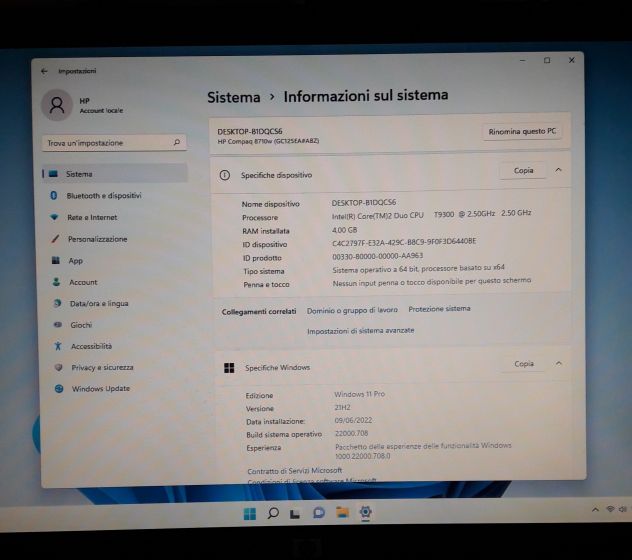The width and height of the screenshot is (632, 560).
Task: Focus the 'Trova un'impostazione' search field
Action: 114,143
